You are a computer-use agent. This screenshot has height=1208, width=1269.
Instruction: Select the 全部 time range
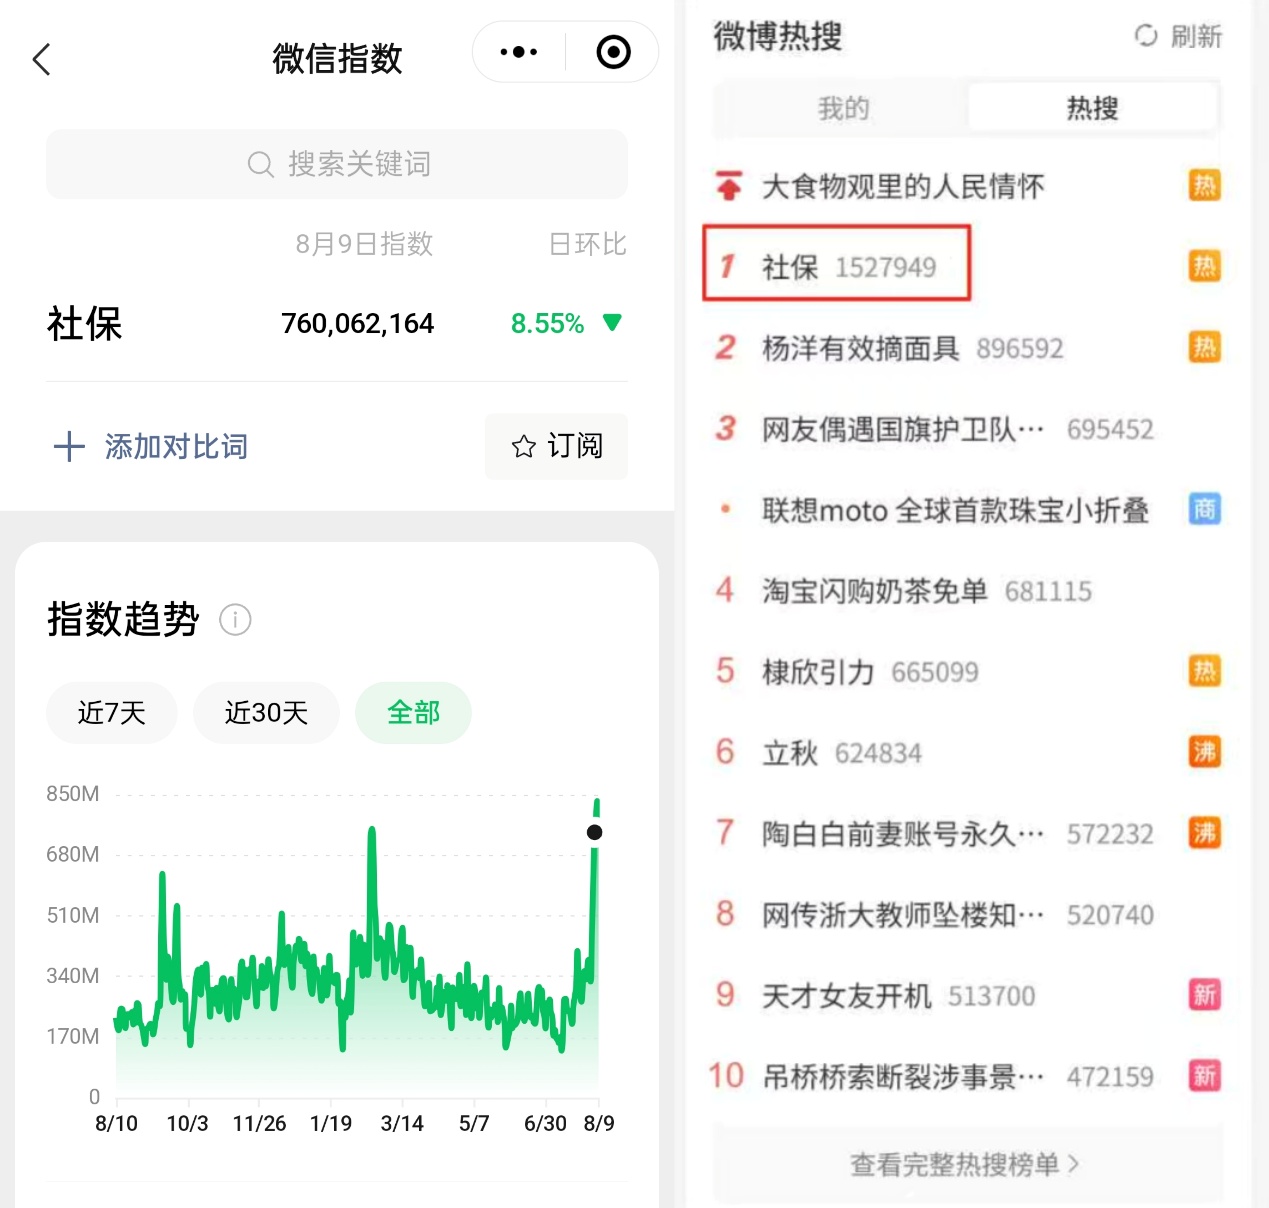click(x=413, y=713)
